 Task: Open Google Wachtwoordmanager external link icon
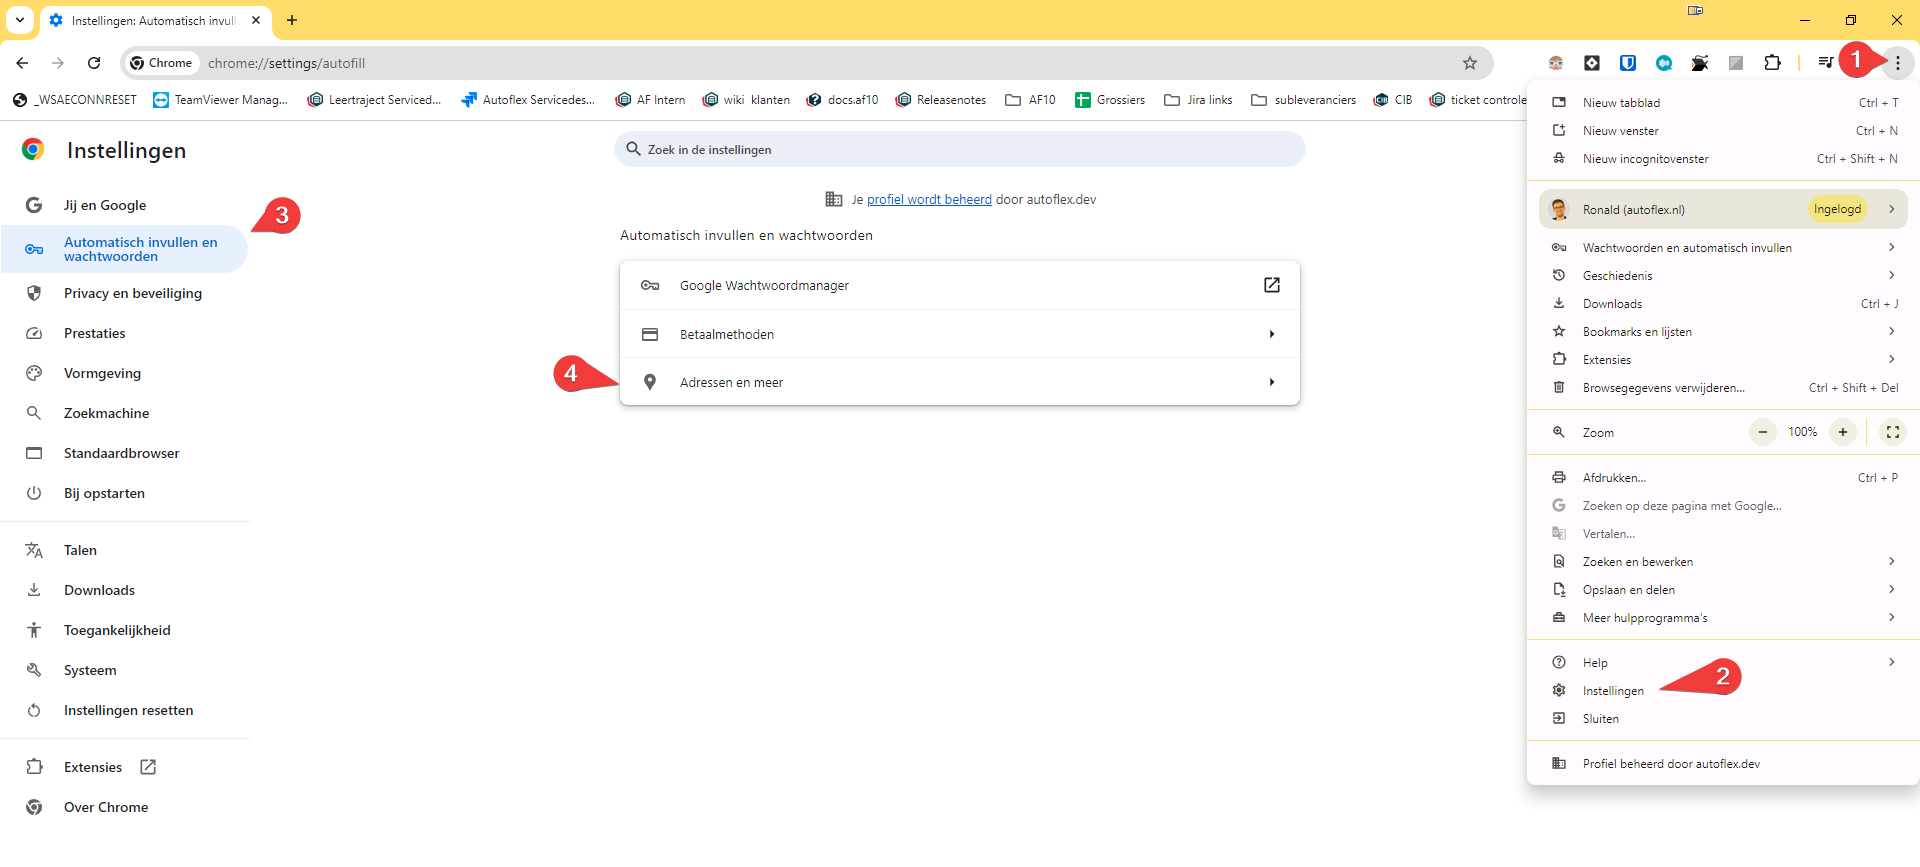tap(1271, 285)
